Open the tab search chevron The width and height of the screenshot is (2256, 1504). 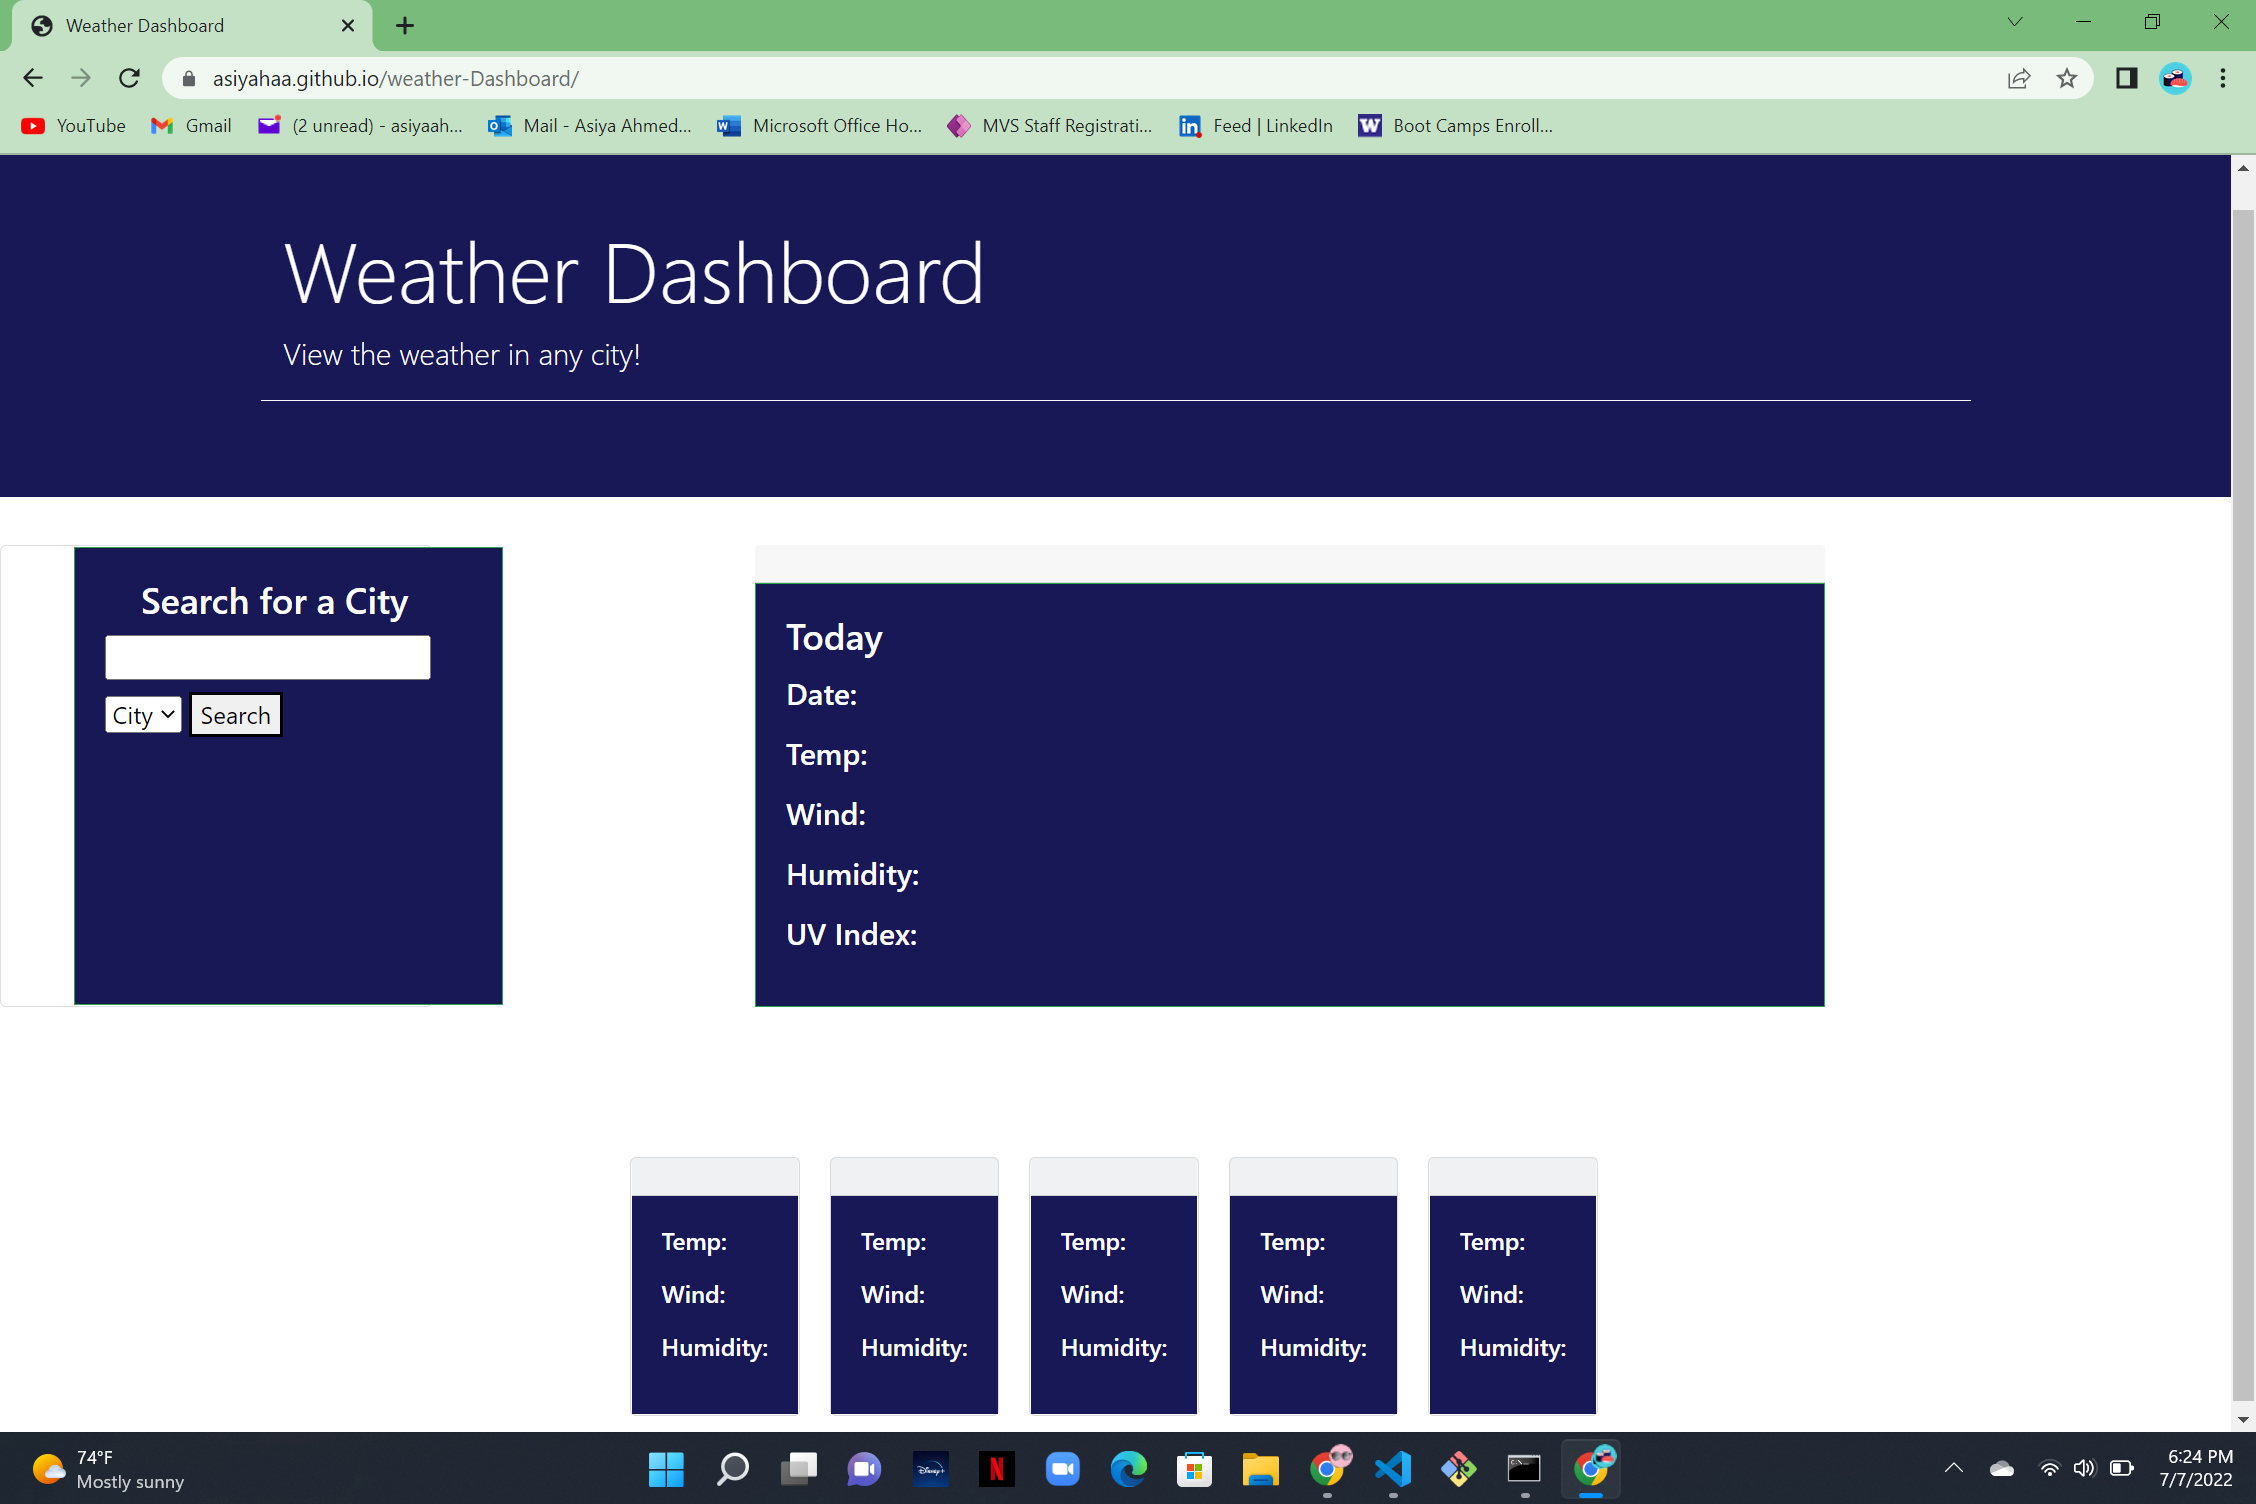click(2015, 22)
